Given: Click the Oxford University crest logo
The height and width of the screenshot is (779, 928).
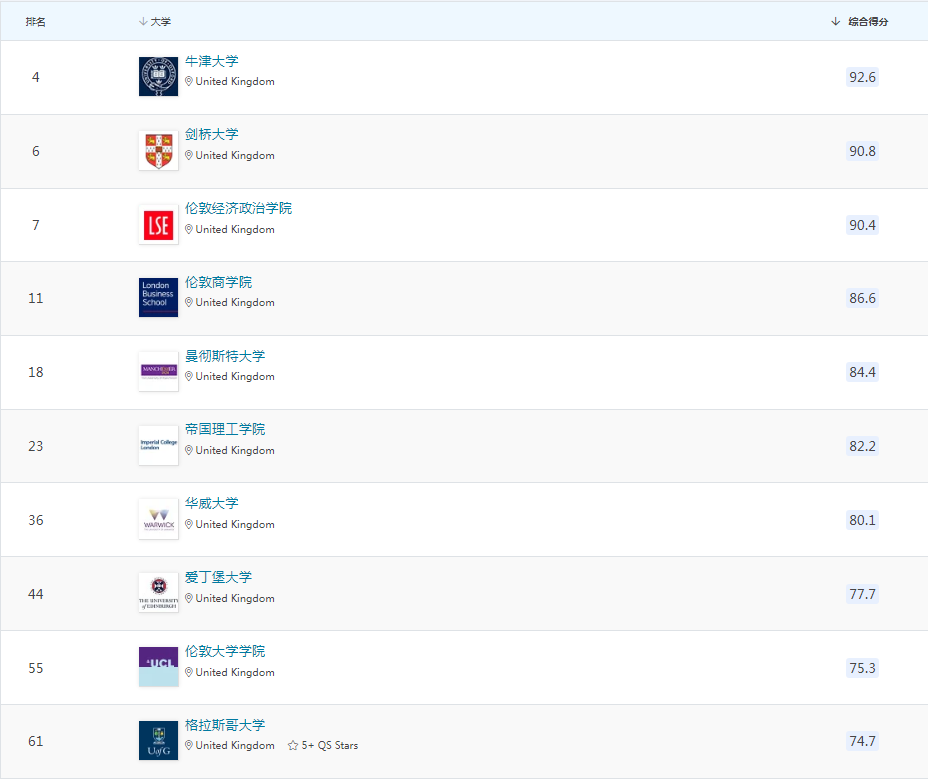Looking at the screenshot, I should (x=158, y=77).
